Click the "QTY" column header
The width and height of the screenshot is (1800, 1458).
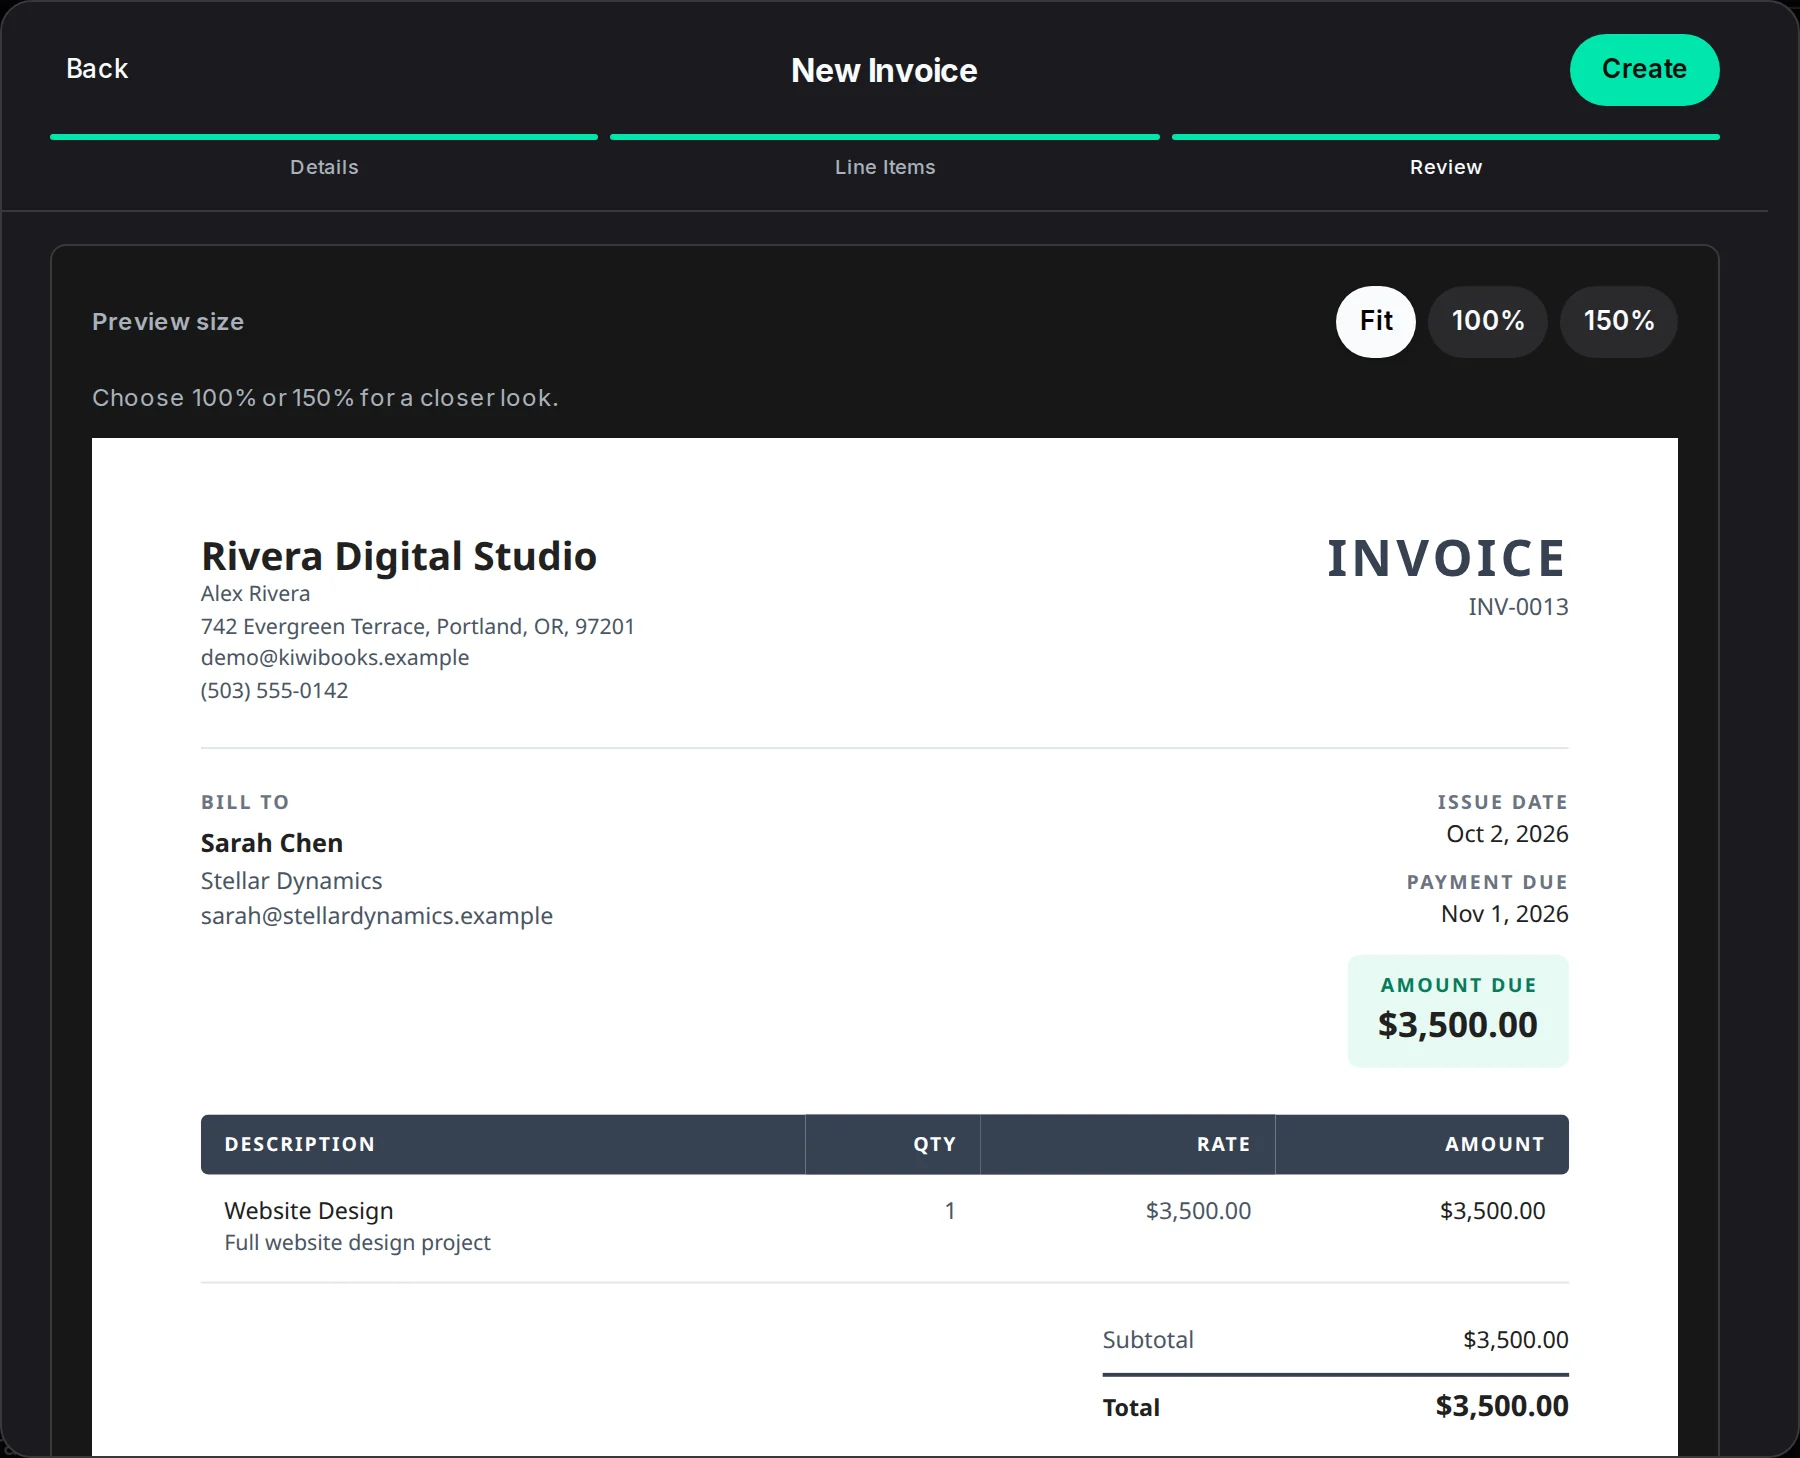coord(935,1144)
